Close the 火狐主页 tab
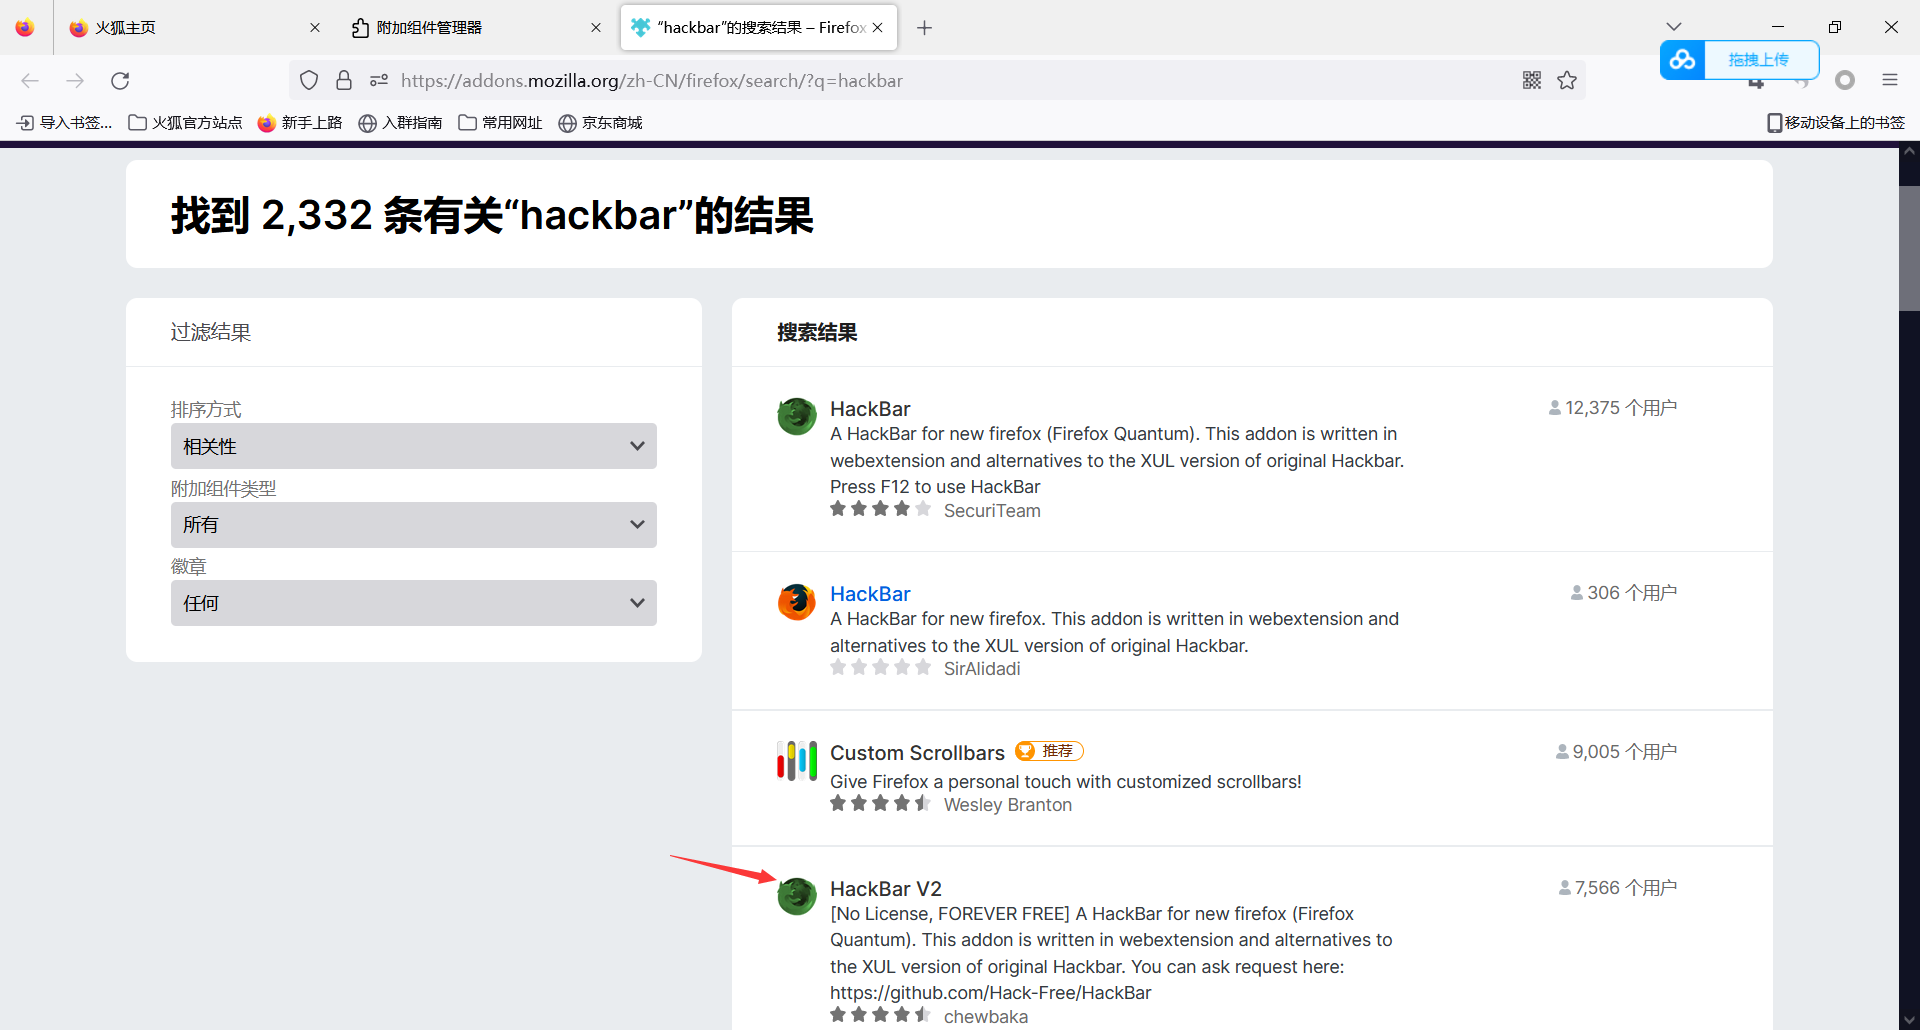The height and width of the screenshot is (1030, 1920). pos(315,28)
